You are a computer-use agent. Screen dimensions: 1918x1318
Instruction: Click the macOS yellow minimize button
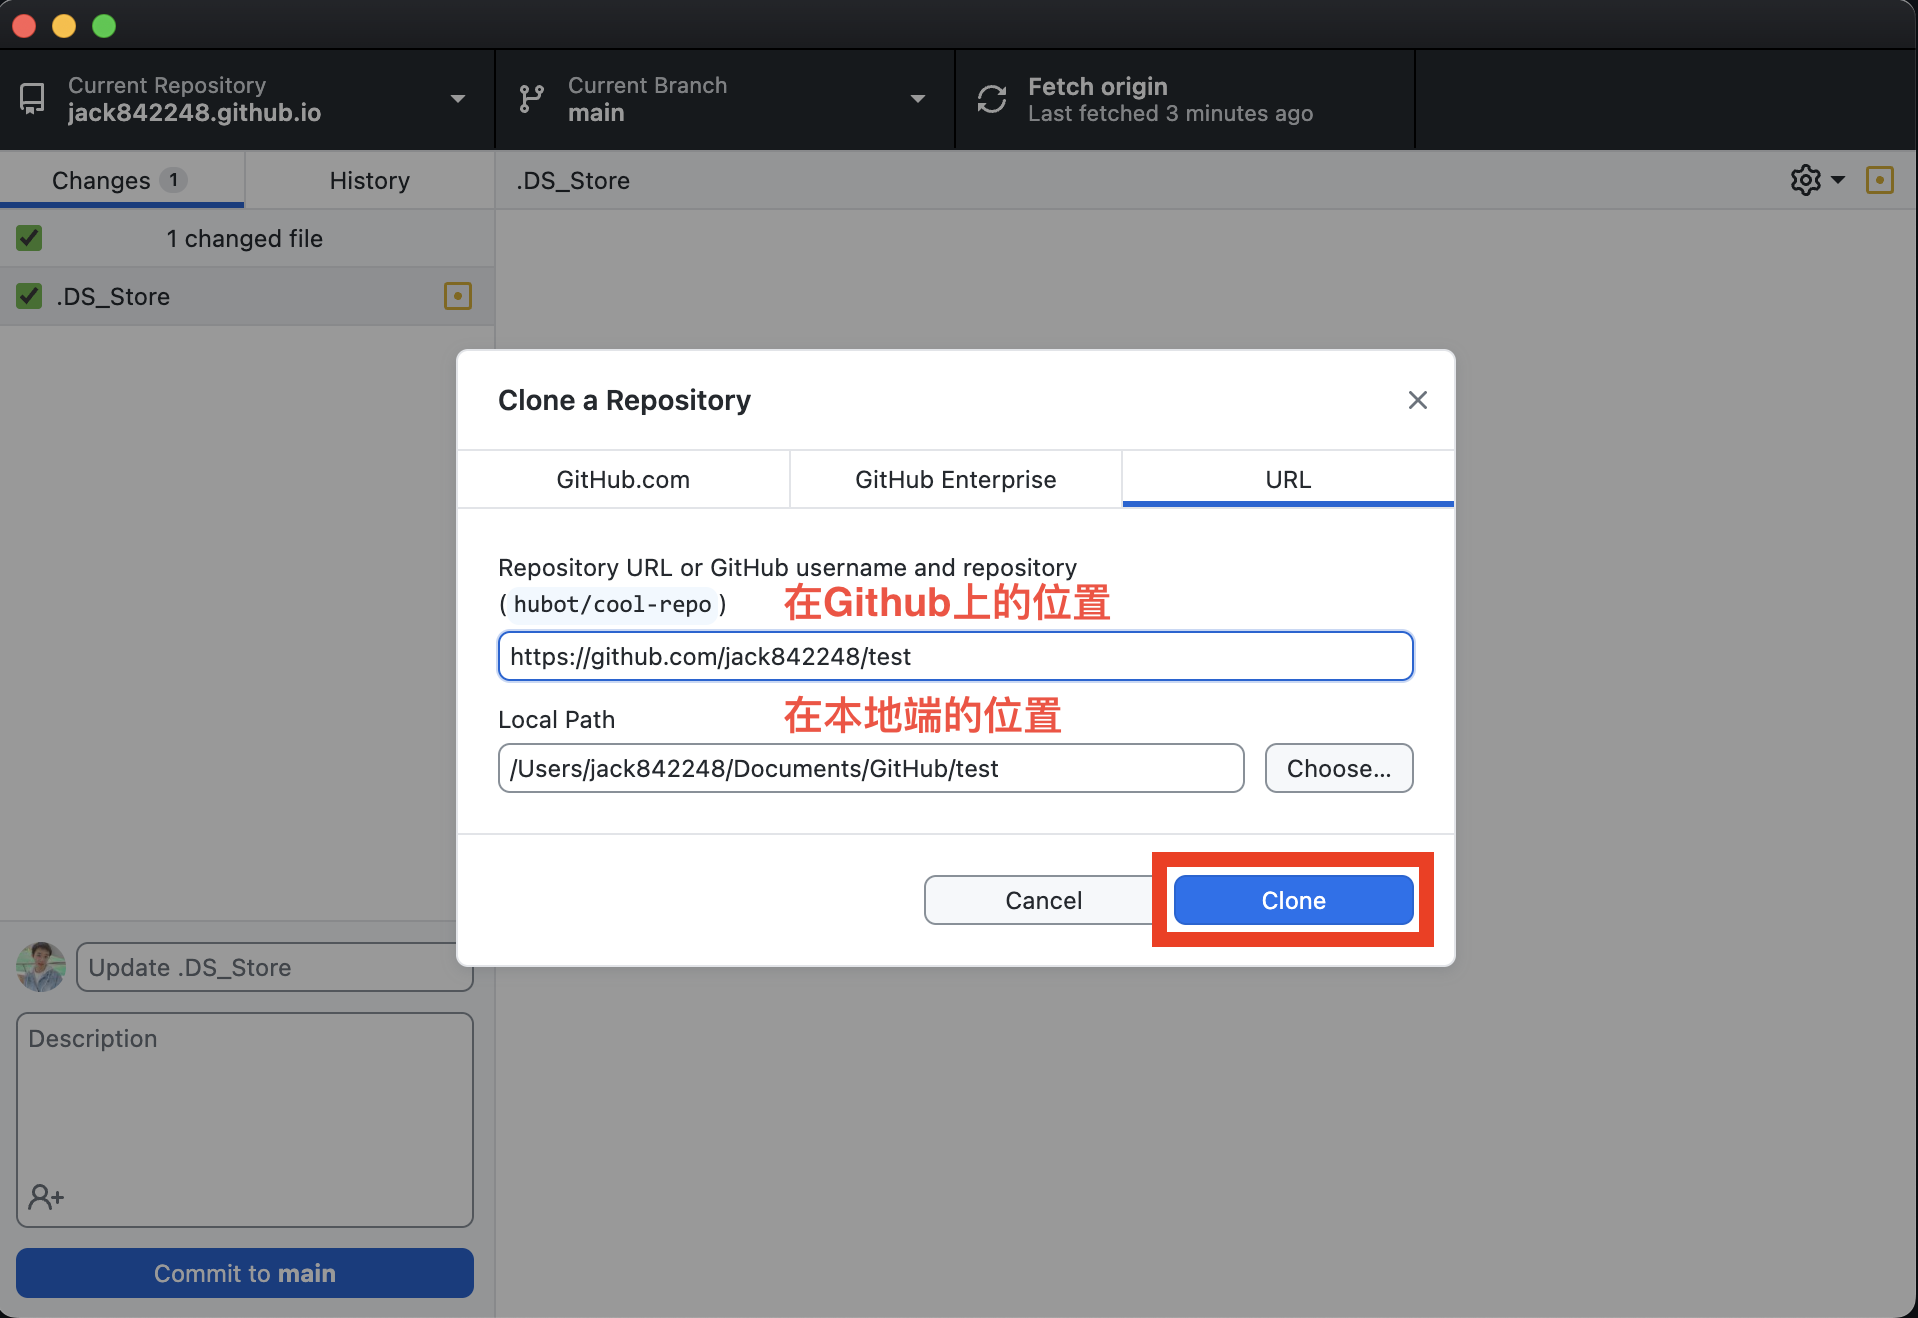(x=64, y=25)
